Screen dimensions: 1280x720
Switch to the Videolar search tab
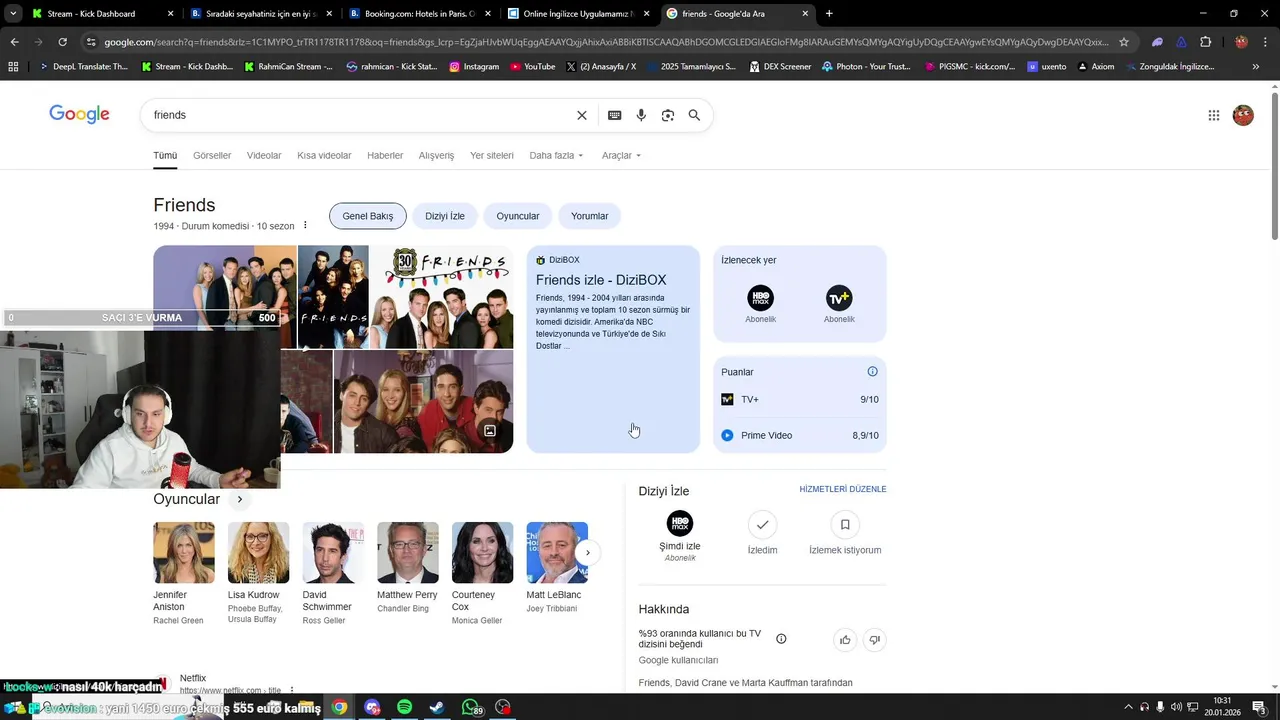click(x=264, y=155)
